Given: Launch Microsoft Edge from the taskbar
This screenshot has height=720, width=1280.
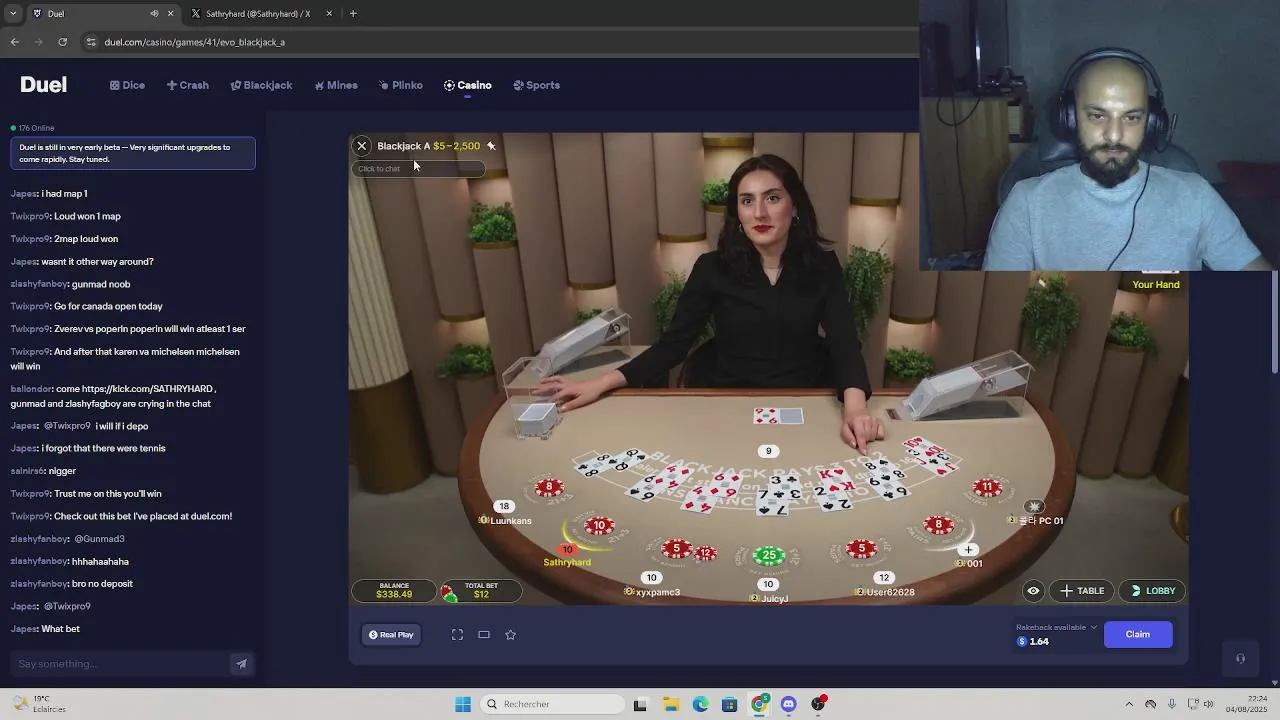Looking at the screenshot, I should [701, 704].
